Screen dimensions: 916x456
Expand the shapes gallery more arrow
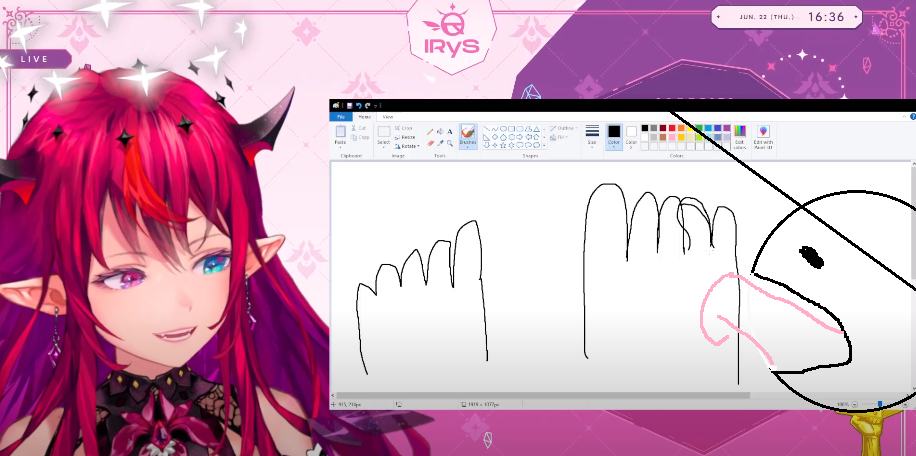pos(544,145)
